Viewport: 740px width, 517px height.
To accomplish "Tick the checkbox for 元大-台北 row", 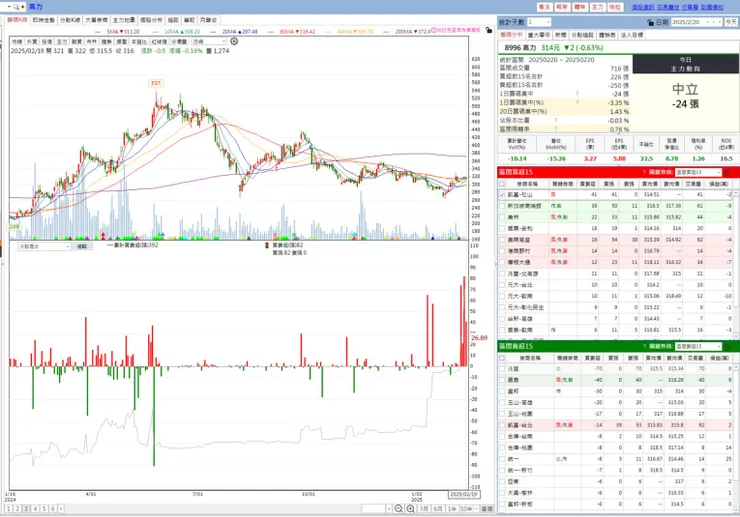I will (x=502, y=285).
